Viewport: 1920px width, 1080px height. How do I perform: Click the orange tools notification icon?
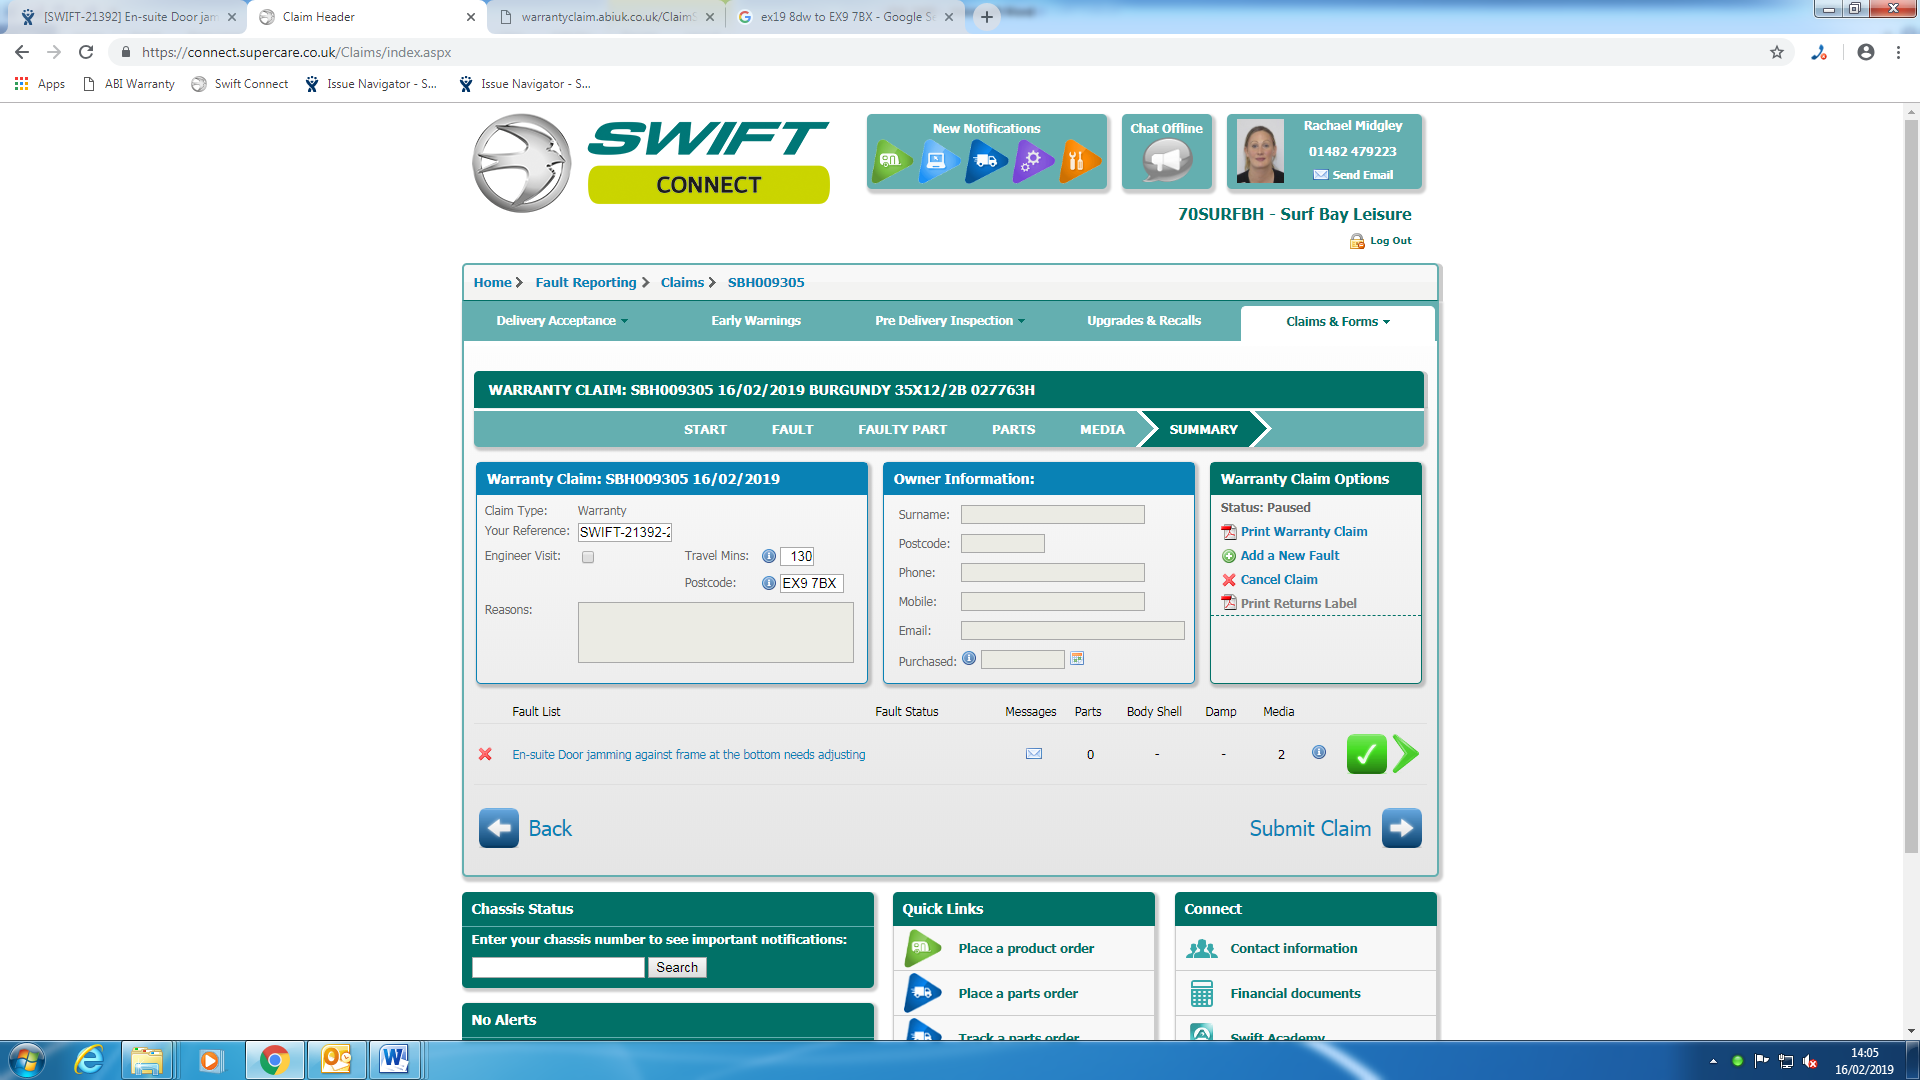coord(1078,160)
